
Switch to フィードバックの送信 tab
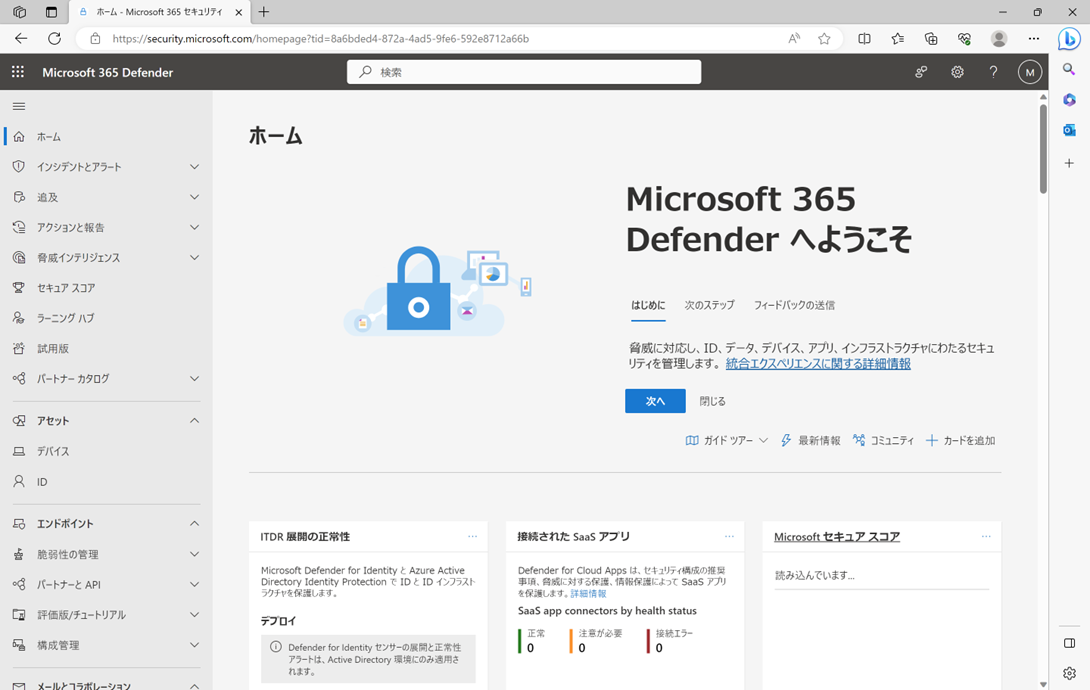pyautogui.click(x=795, y=305)
